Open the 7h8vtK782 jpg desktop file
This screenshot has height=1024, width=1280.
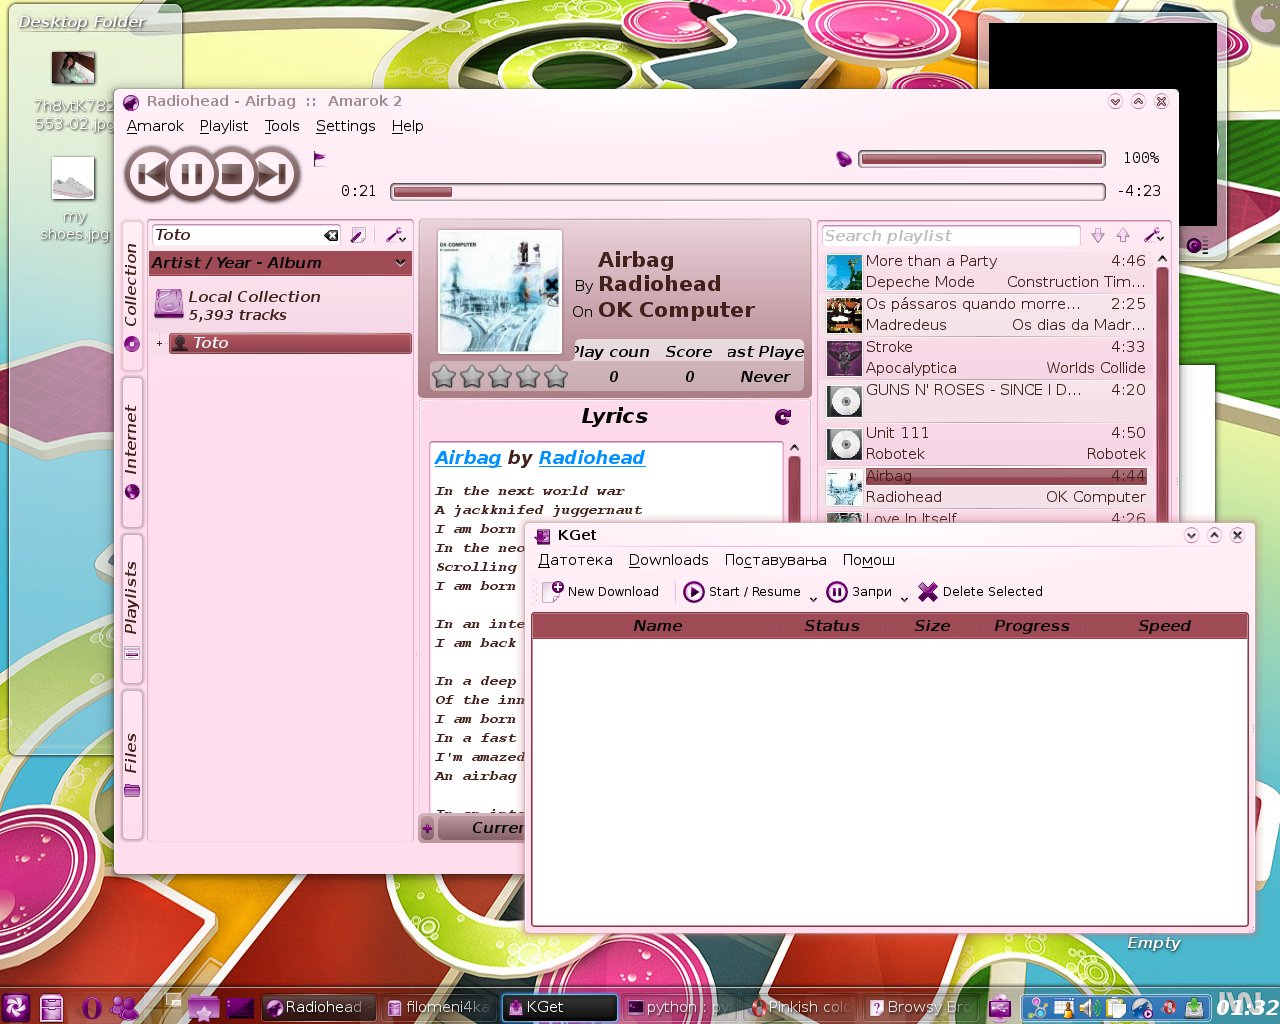point(73,90)
